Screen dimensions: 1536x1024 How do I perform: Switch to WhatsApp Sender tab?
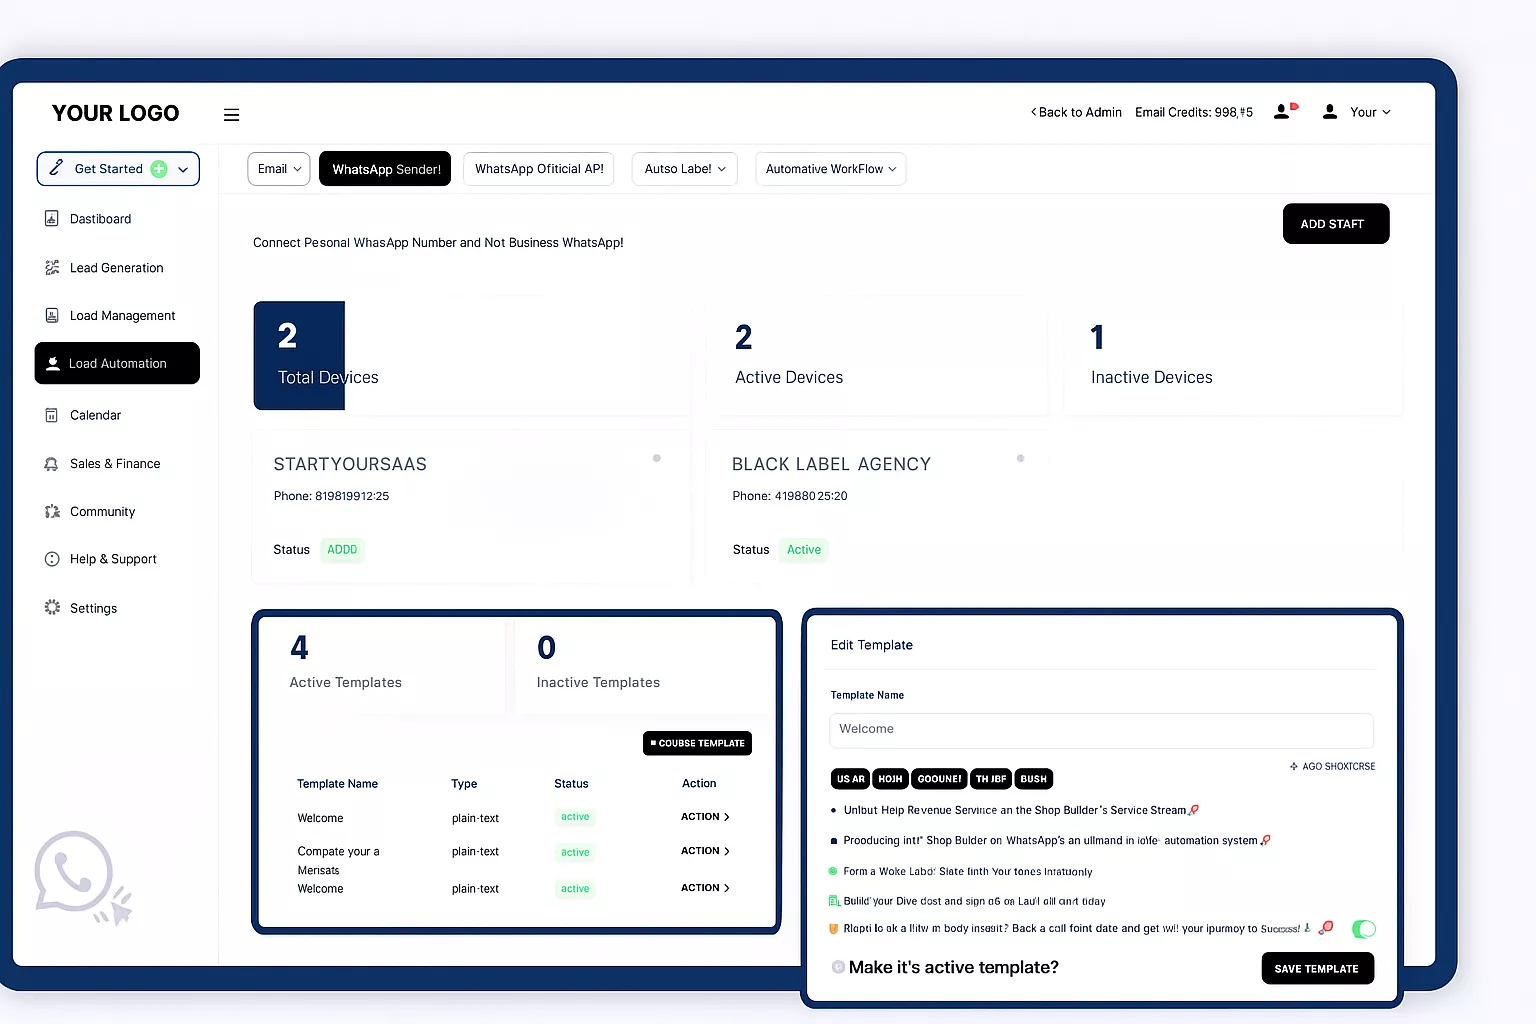(x=385, y=169)
